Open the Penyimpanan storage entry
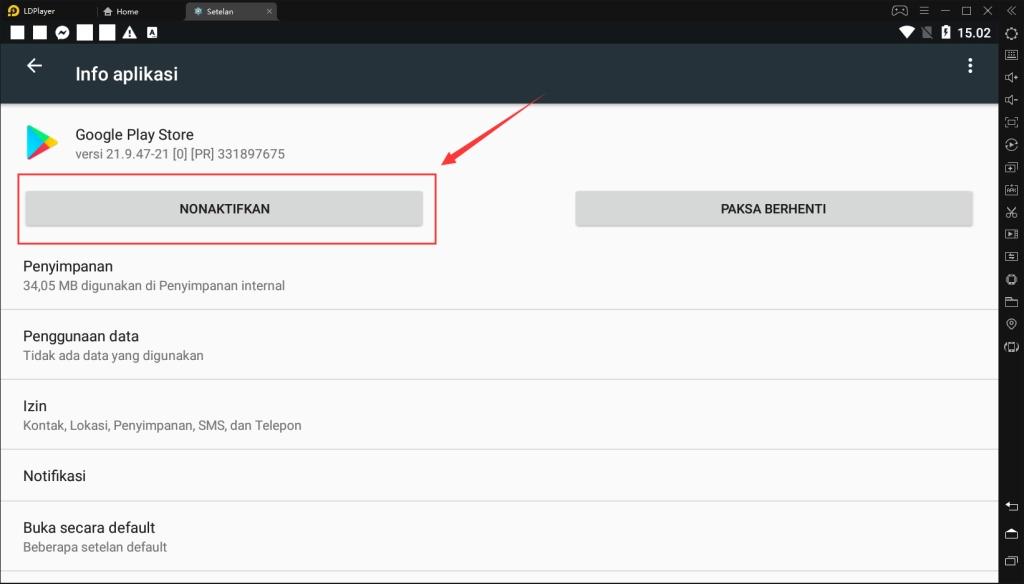The image size is (1024, 584). [500, 276]
